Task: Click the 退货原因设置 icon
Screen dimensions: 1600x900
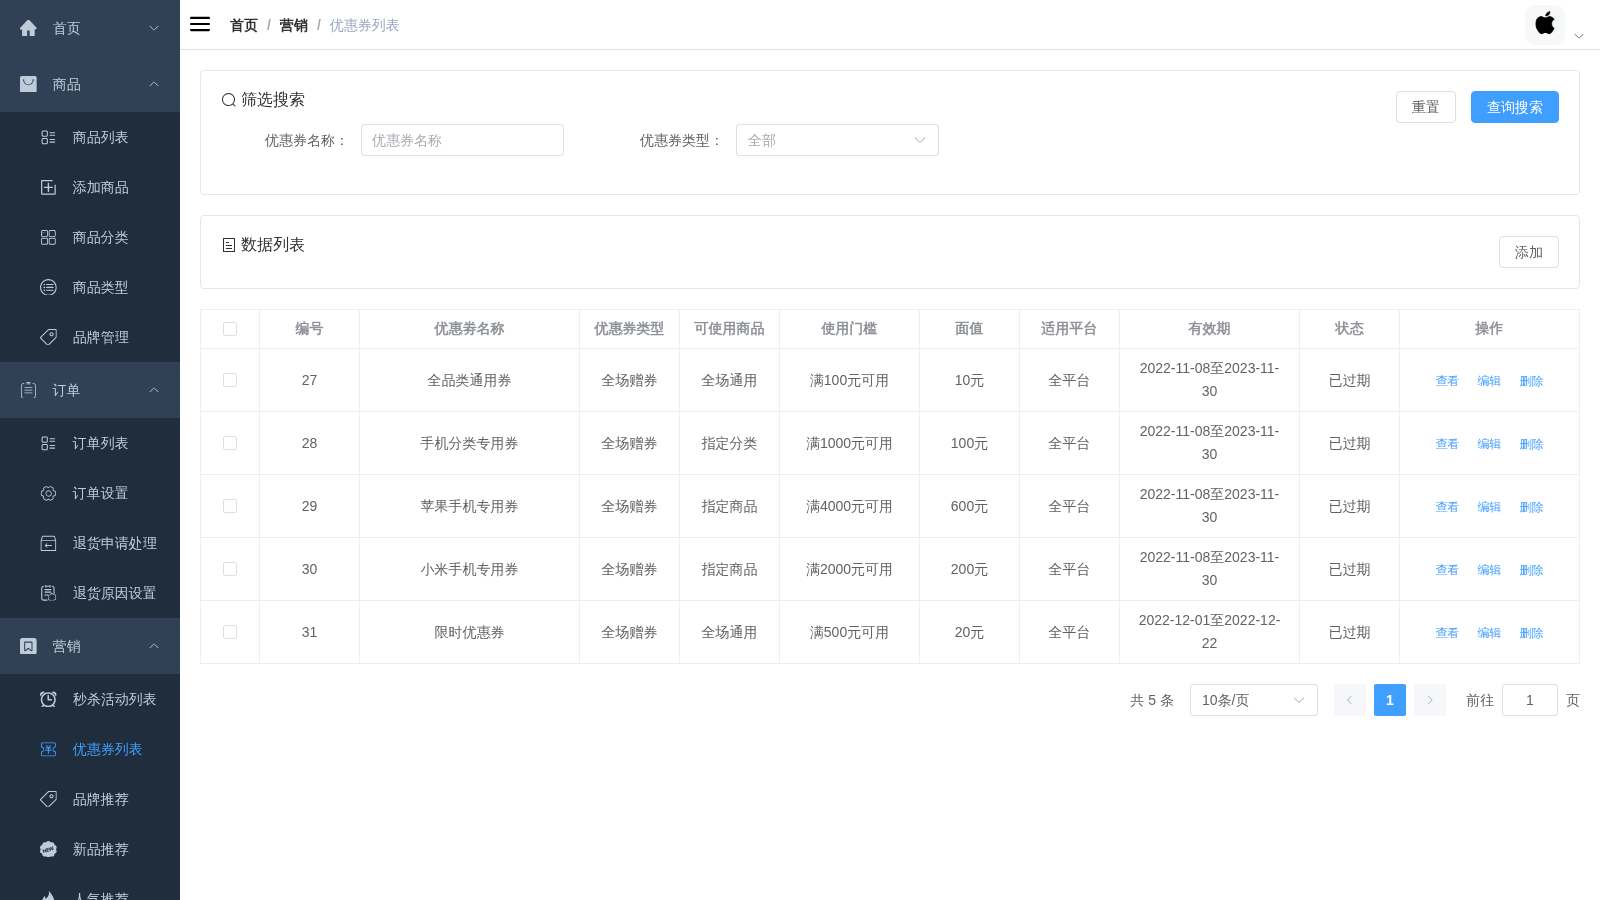Action: point(48,594)
